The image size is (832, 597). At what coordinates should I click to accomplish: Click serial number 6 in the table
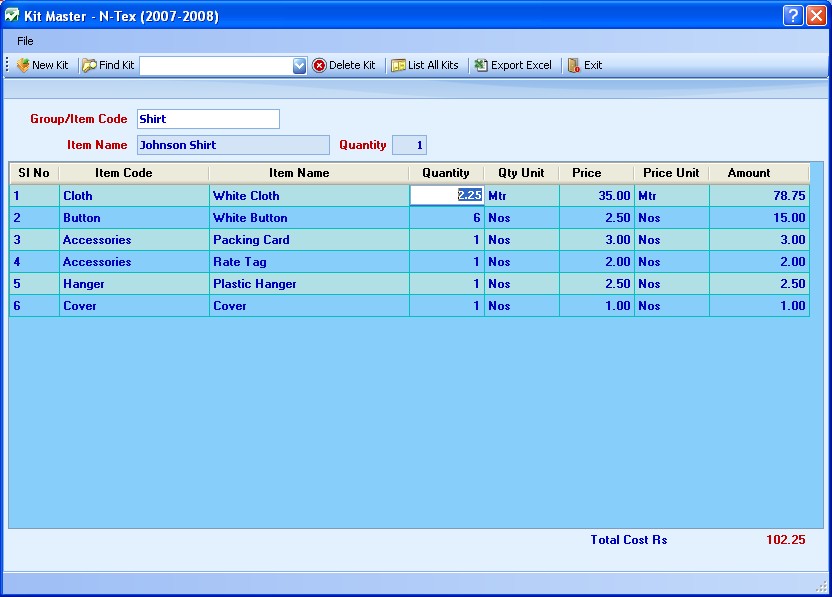[34, 306]
